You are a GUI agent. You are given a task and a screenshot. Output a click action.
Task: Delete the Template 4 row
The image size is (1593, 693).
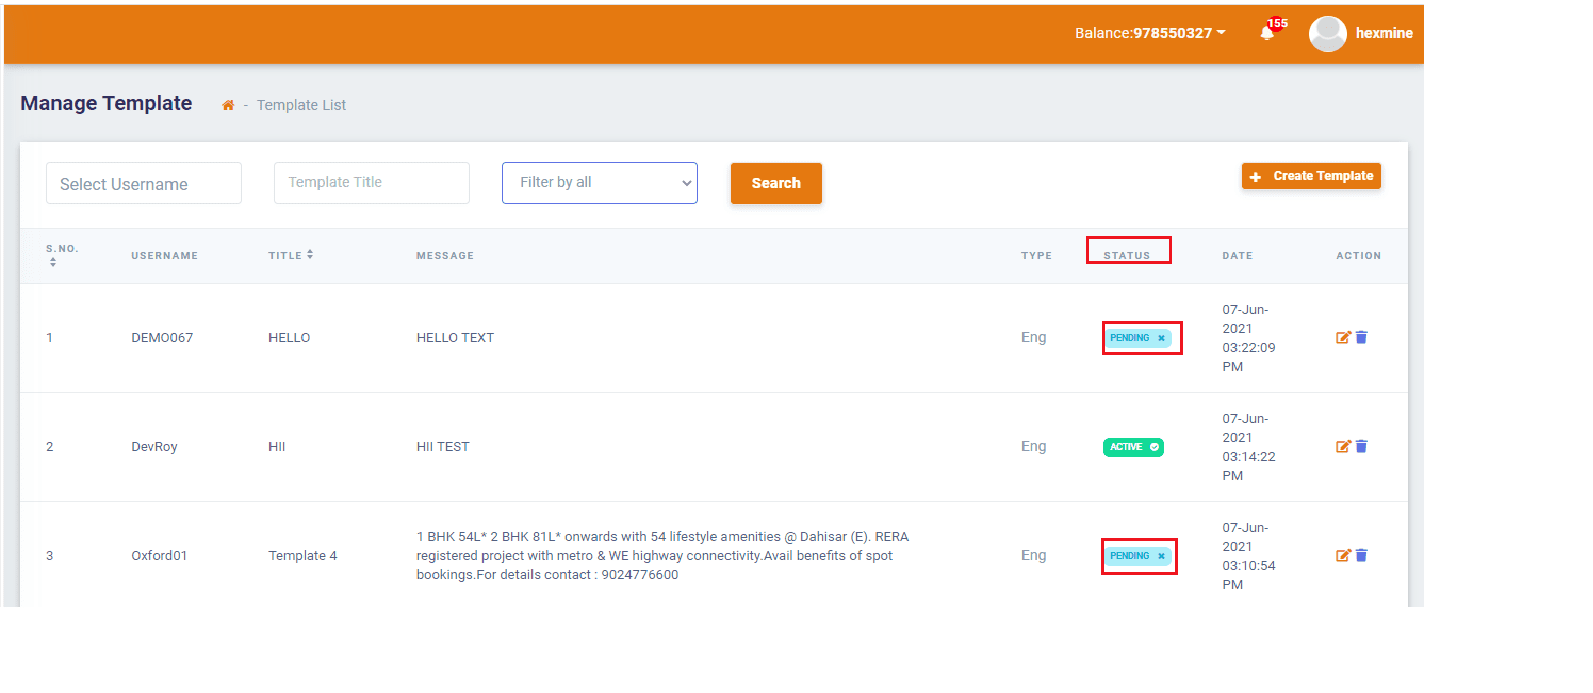1361,556
